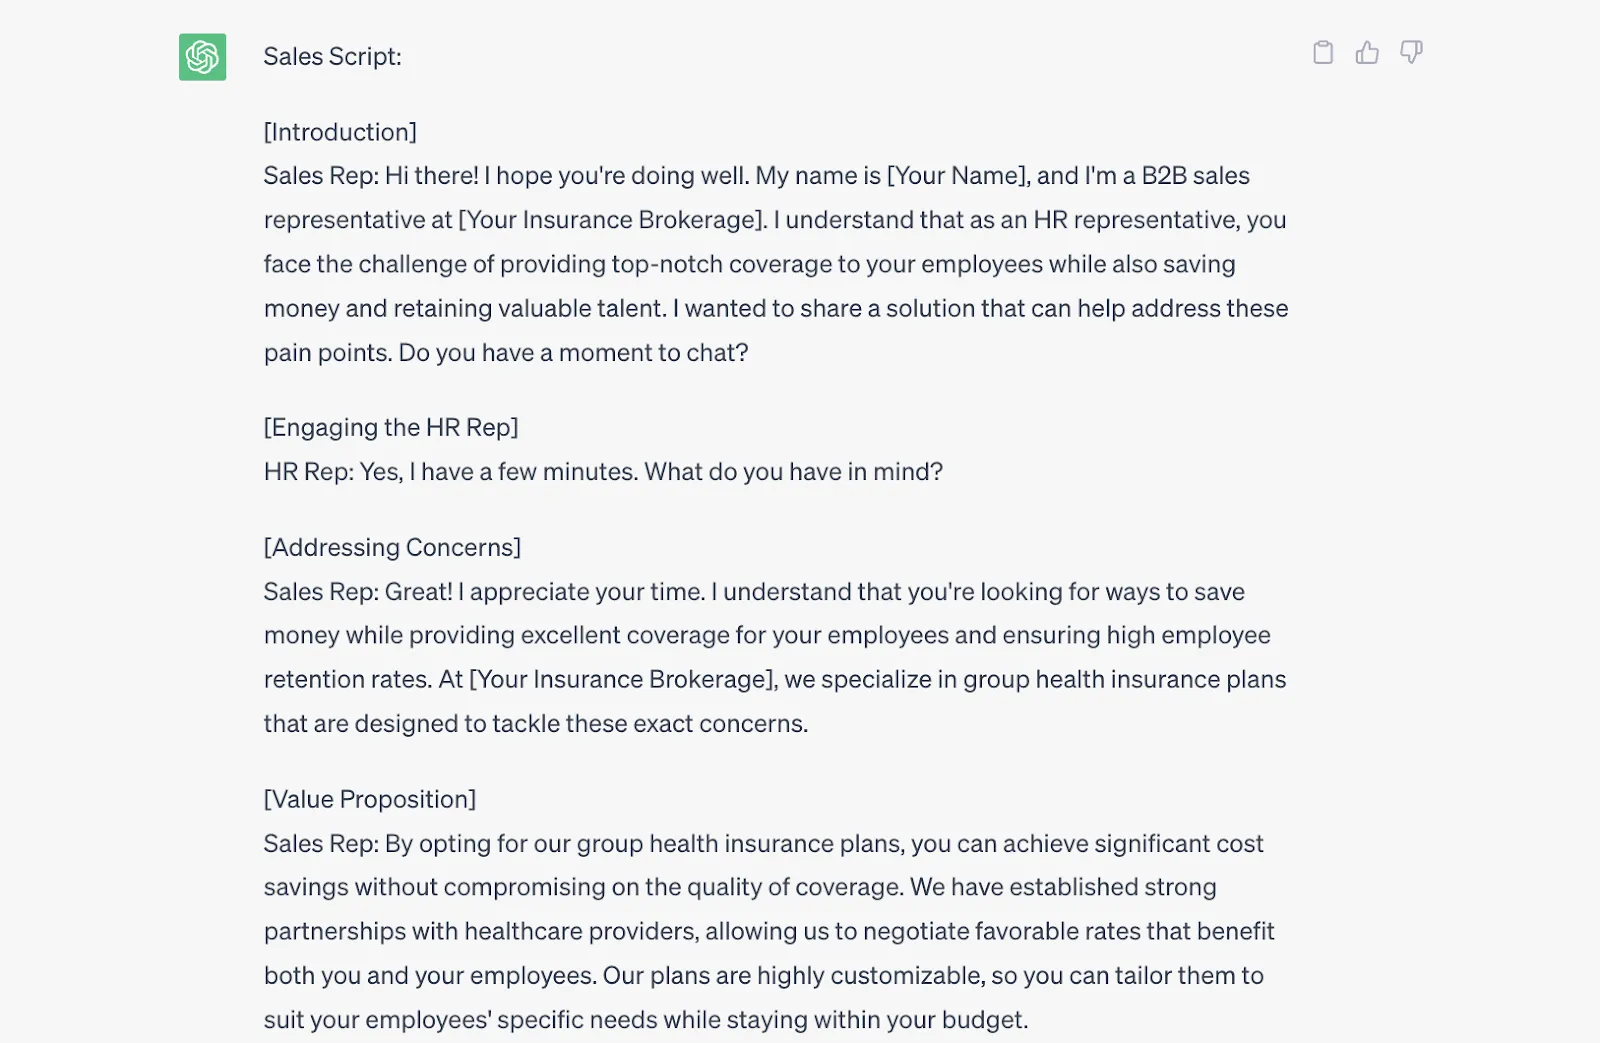This screenshot has height=1043, width=1600.
Task: Click the green ChatGPT avatar icon
Action: coord(202,57)
